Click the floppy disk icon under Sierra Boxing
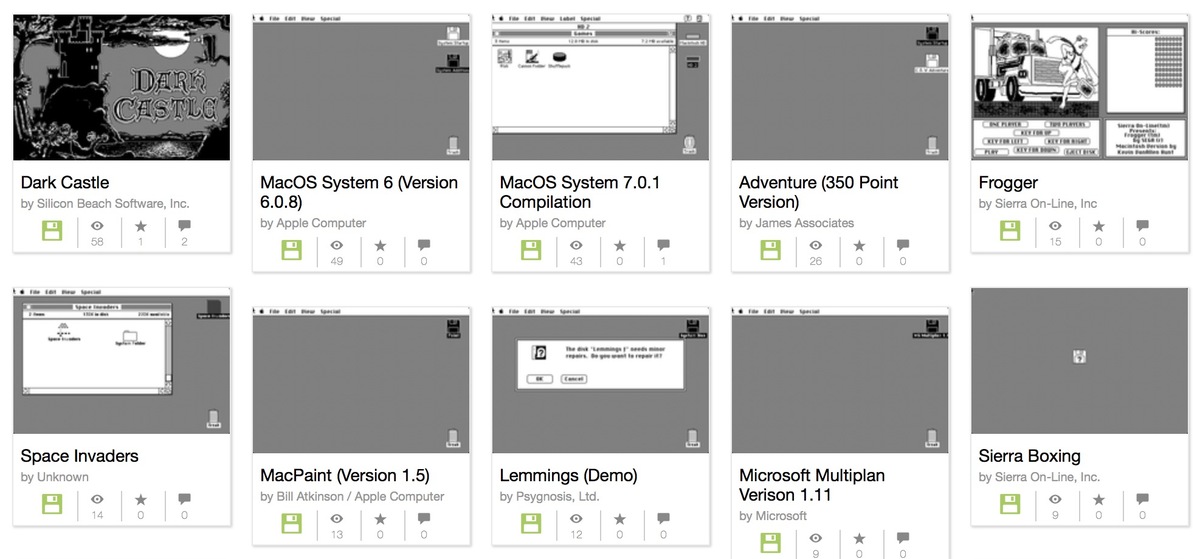 coord(1011,504)
